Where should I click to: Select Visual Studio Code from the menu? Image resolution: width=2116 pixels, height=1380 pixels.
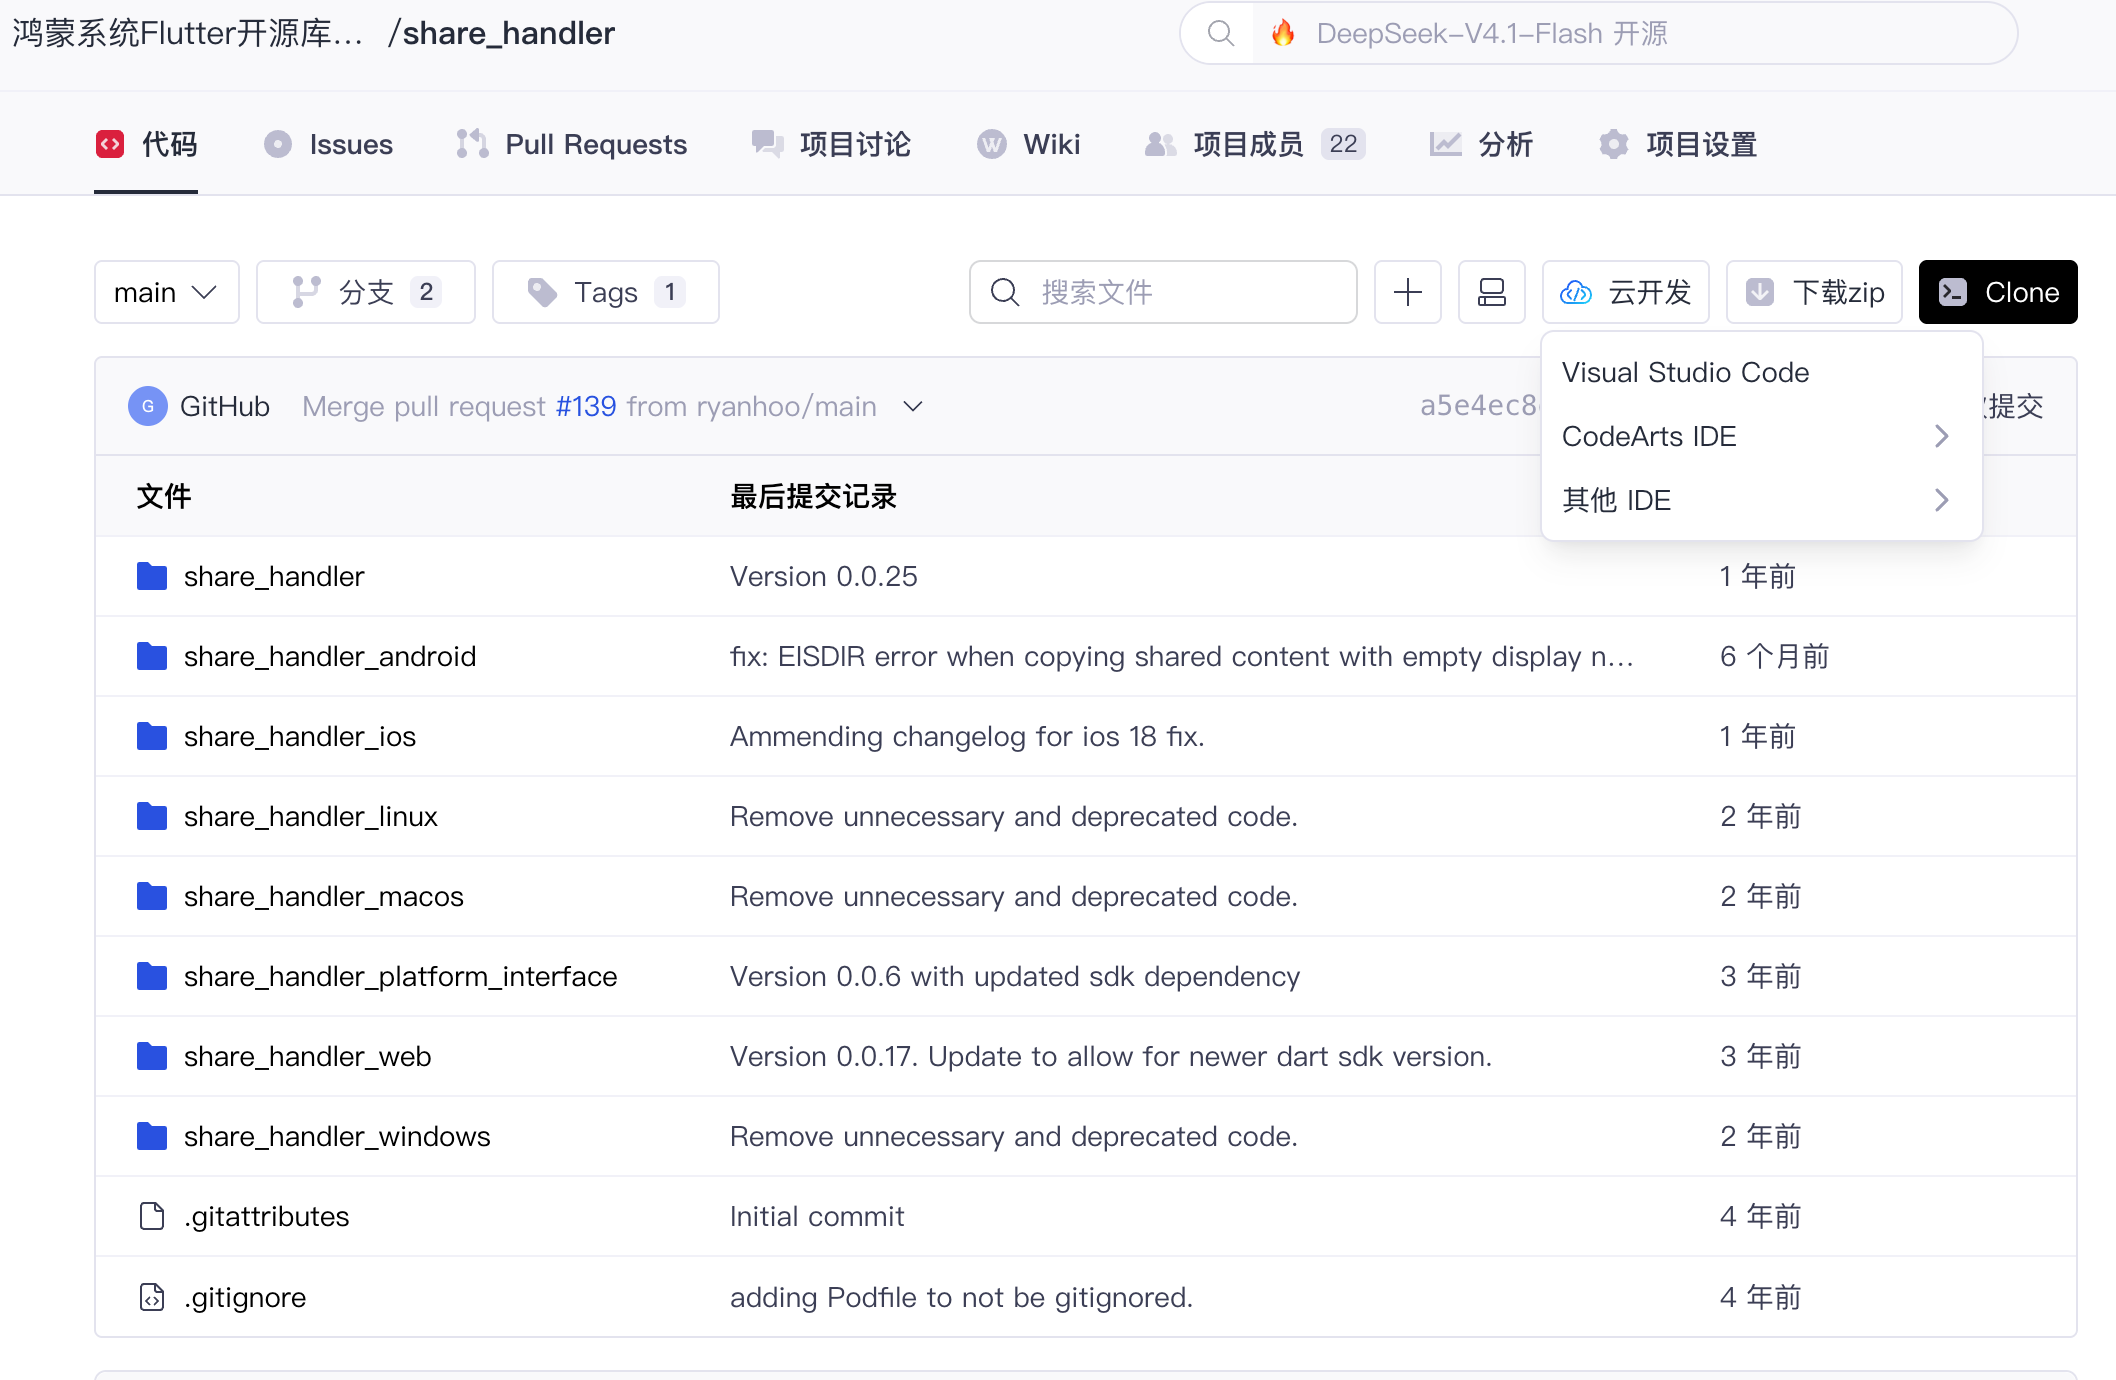click(x=1762, y=372)
